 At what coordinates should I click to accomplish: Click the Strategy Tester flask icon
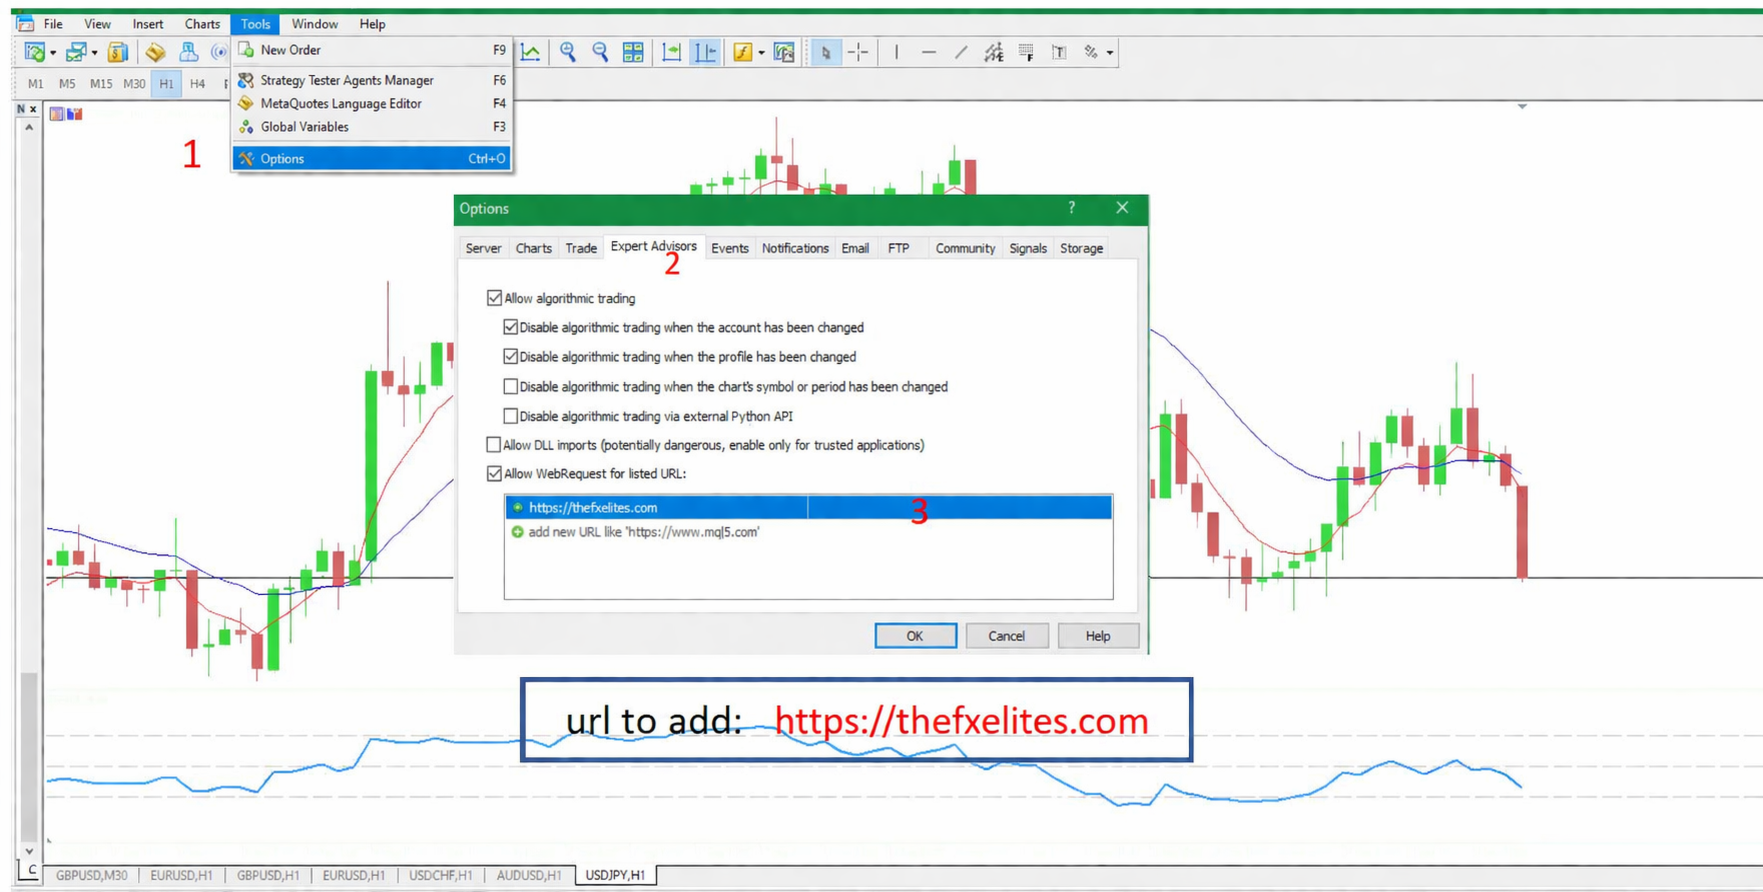pyautogui.click(x=188, y=52)
